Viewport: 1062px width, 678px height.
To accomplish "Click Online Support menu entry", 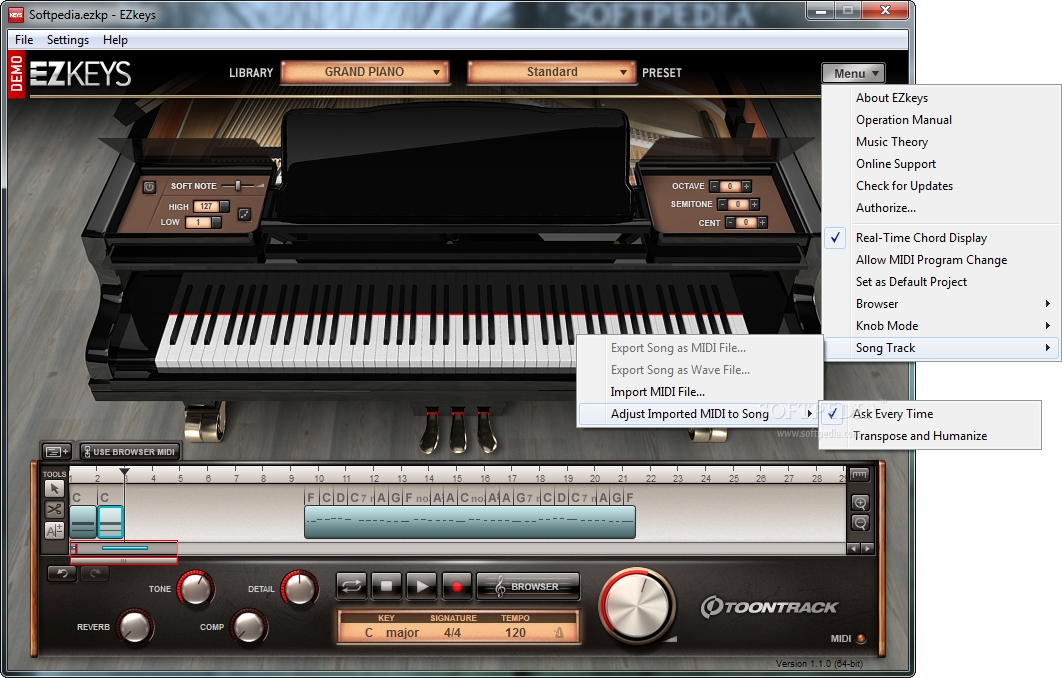I will pyautogui.click(x=942, y=164).
